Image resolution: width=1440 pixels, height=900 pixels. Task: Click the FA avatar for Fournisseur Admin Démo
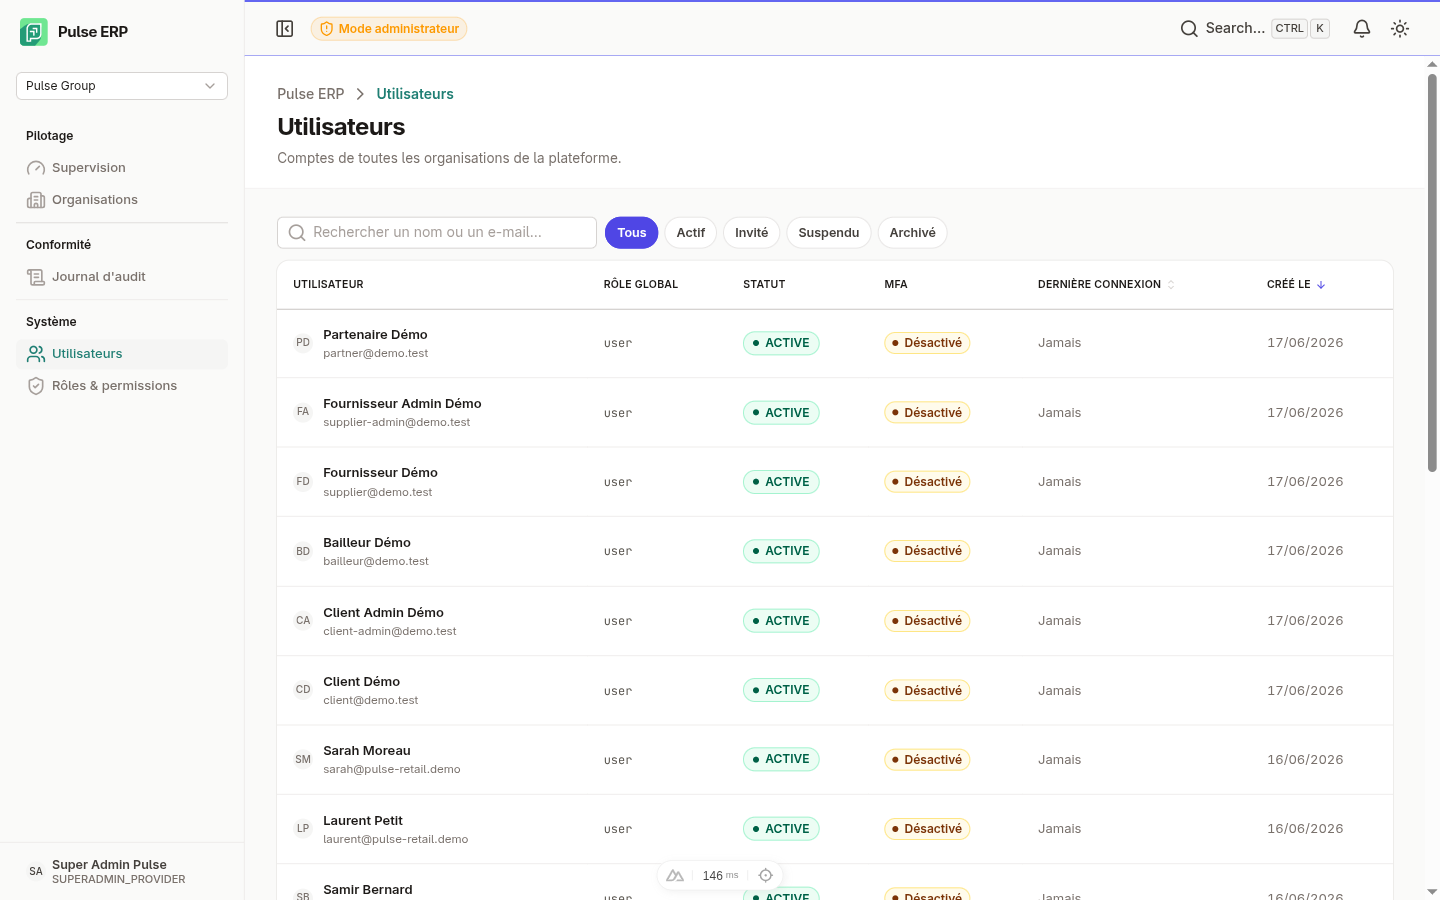point(303,412)
